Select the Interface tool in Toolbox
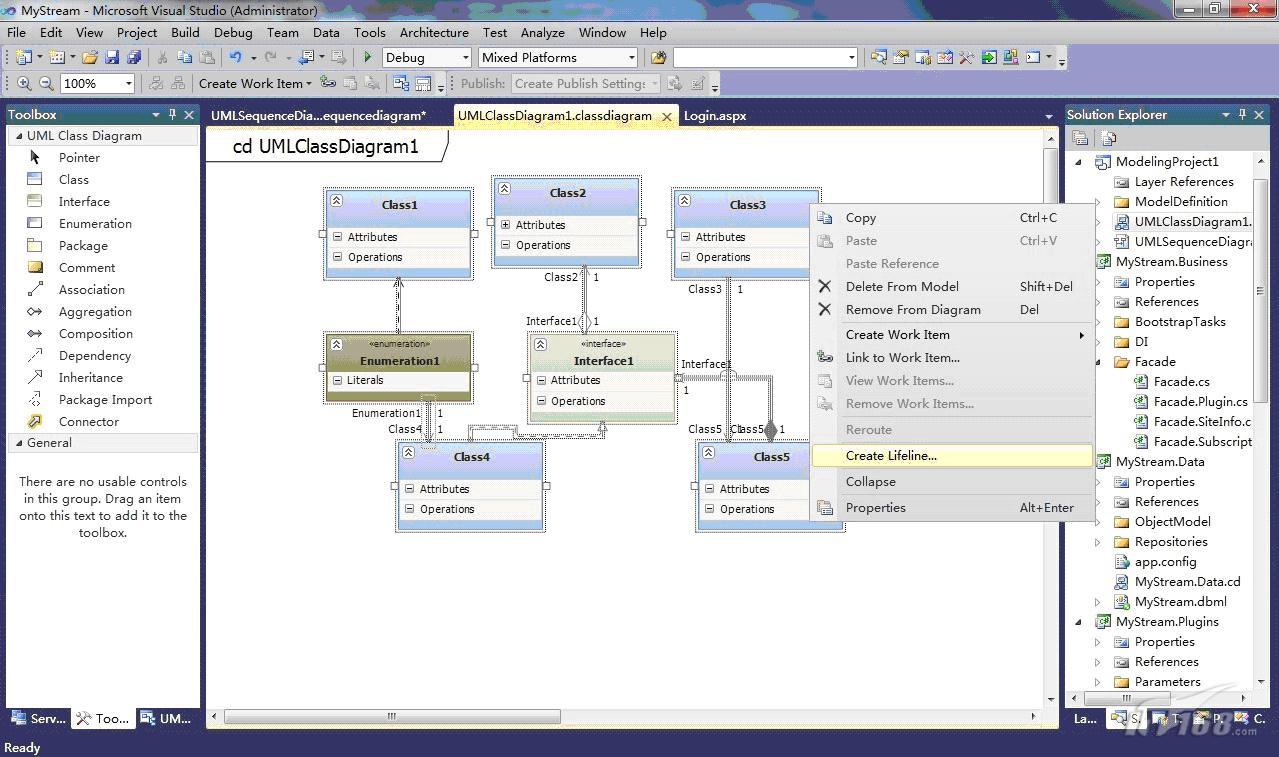This screenshot has height=757, width=1279. click(x=105, y=202)
